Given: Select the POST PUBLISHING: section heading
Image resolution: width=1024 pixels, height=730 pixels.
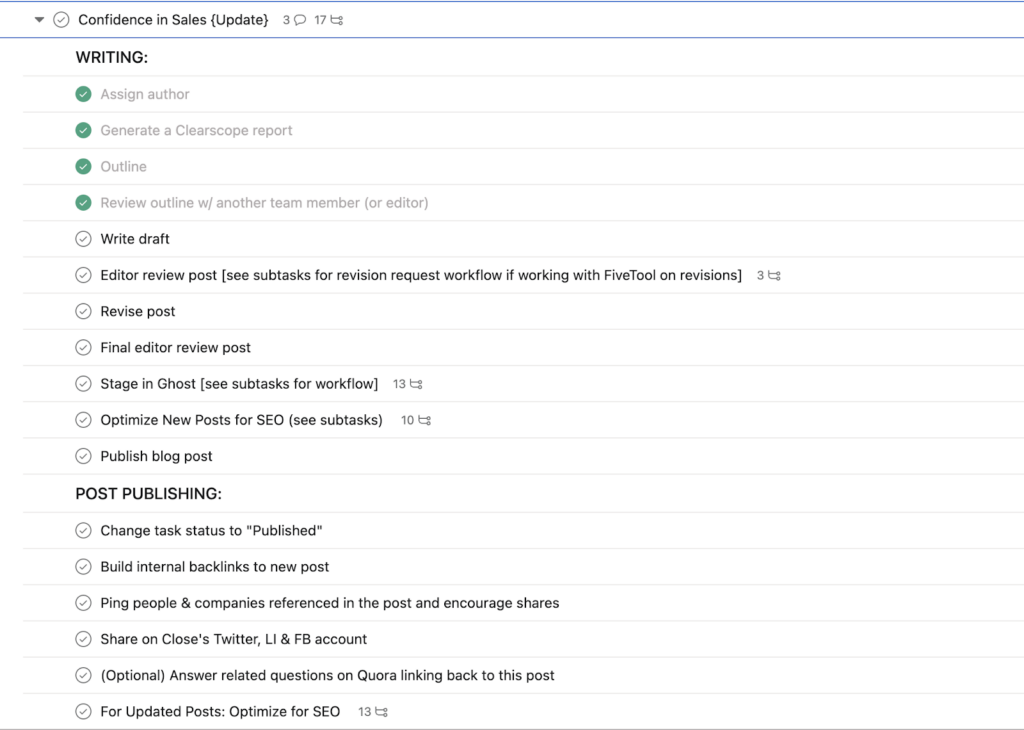Looking at the screenshot, I should 149,494.
